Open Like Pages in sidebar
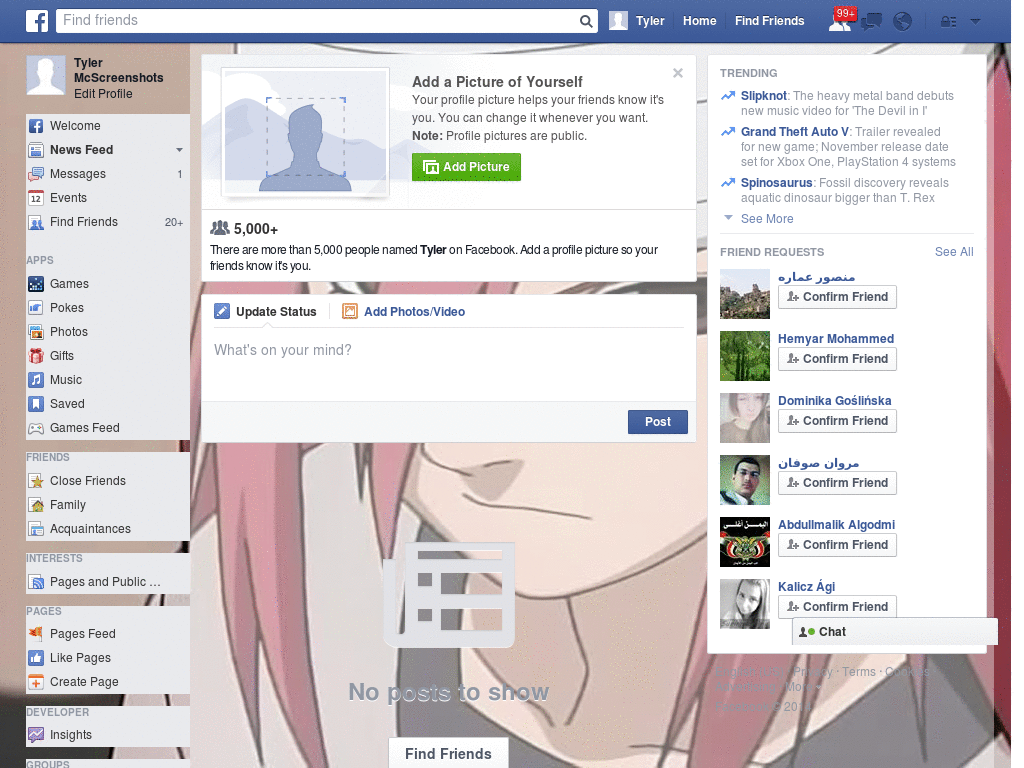The height and width of the screenshot is (768, 1024). [x=108, y=658]
